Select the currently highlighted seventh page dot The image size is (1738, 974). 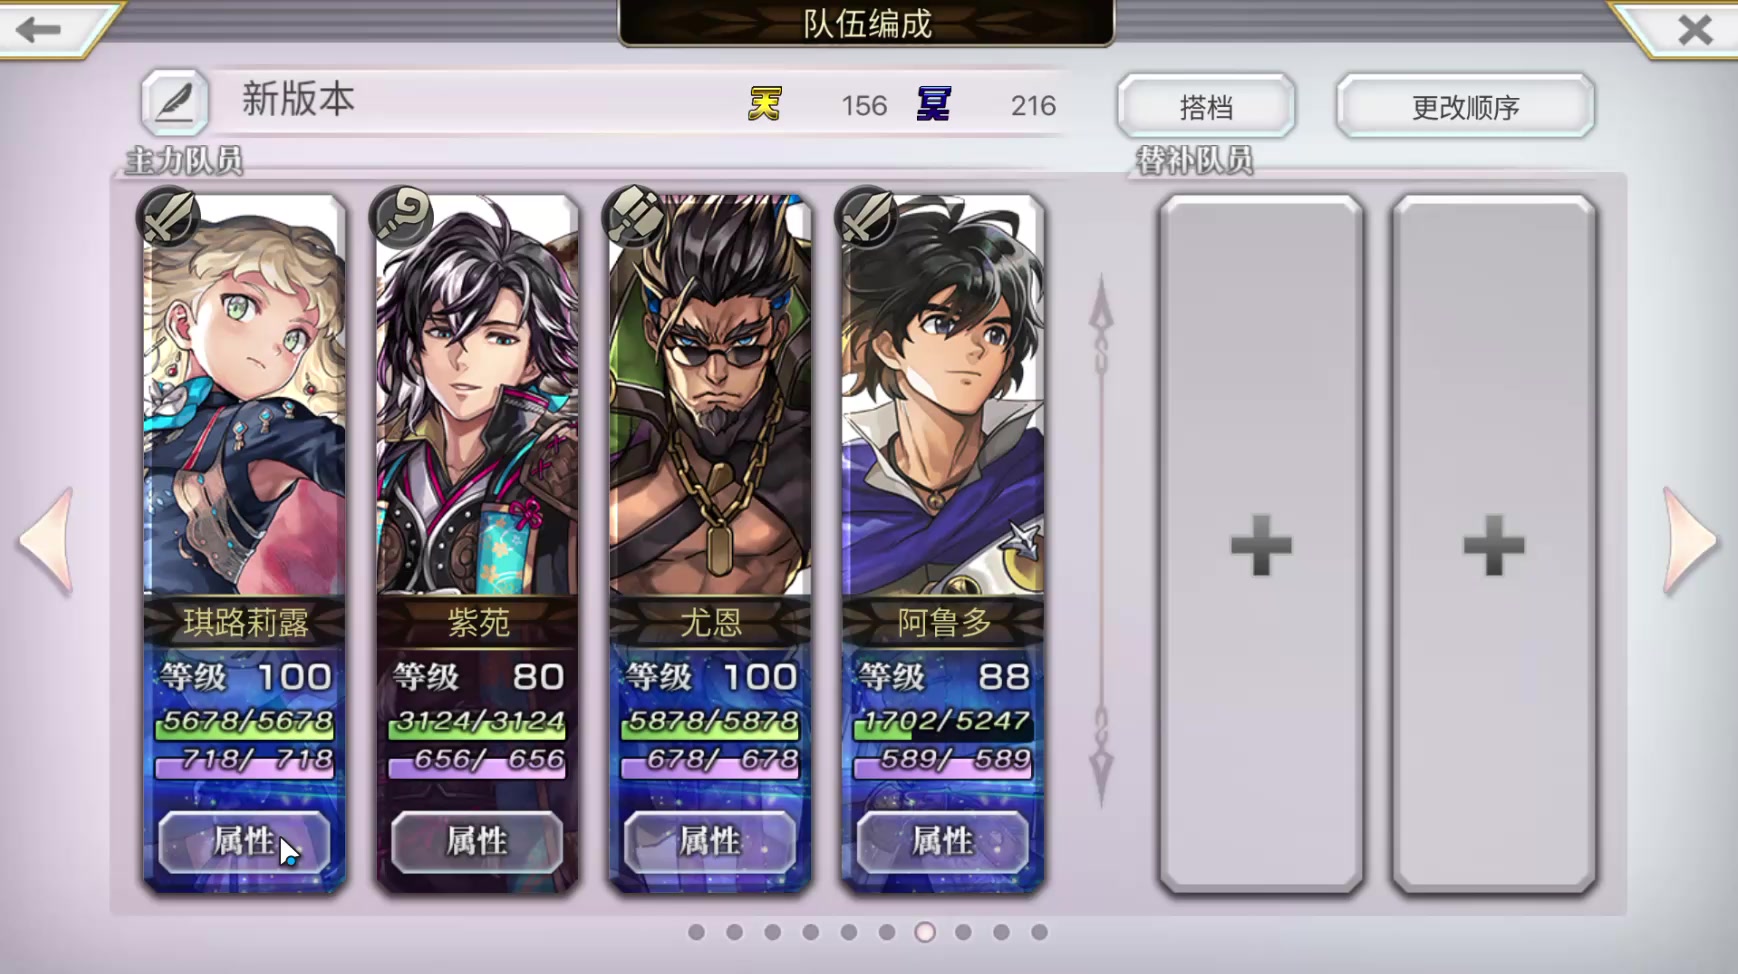point(925,932)
